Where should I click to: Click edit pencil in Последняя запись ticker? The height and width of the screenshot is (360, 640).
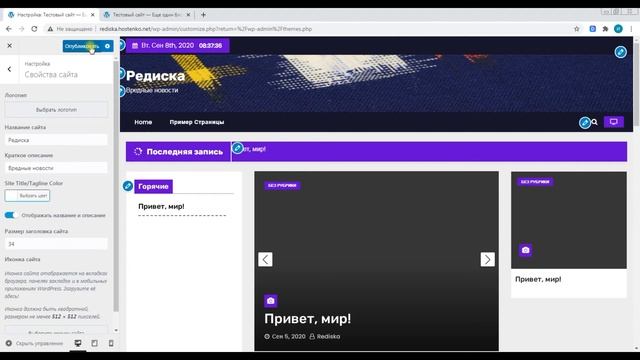click(237, 148)
